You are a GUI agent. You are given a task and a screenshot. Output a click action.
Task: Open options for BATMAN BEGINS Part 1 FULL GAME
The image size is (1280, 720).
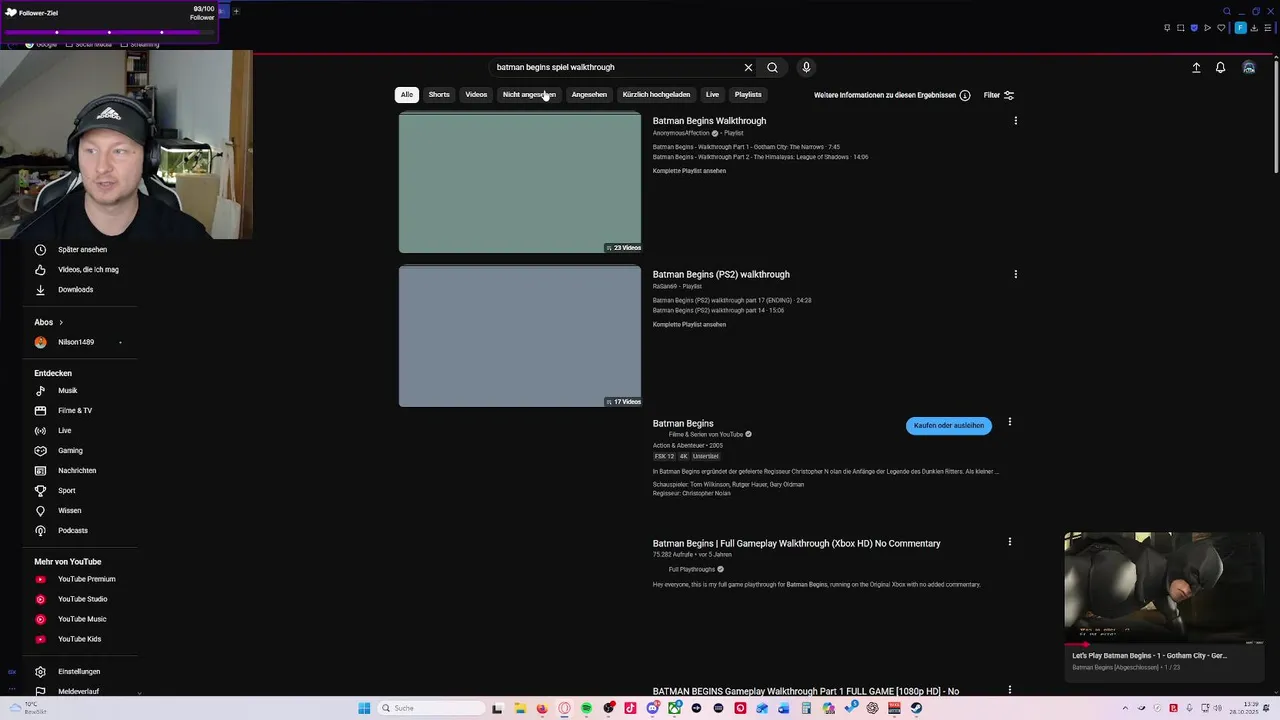(1009, 690)
